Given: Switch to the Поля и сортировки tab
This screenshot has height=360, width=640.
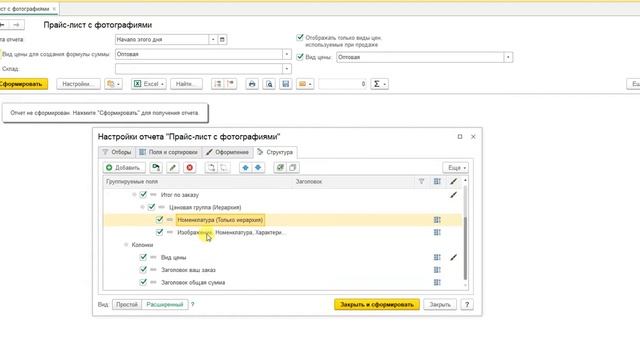Looking at the screenshot, I should (169, 152).
